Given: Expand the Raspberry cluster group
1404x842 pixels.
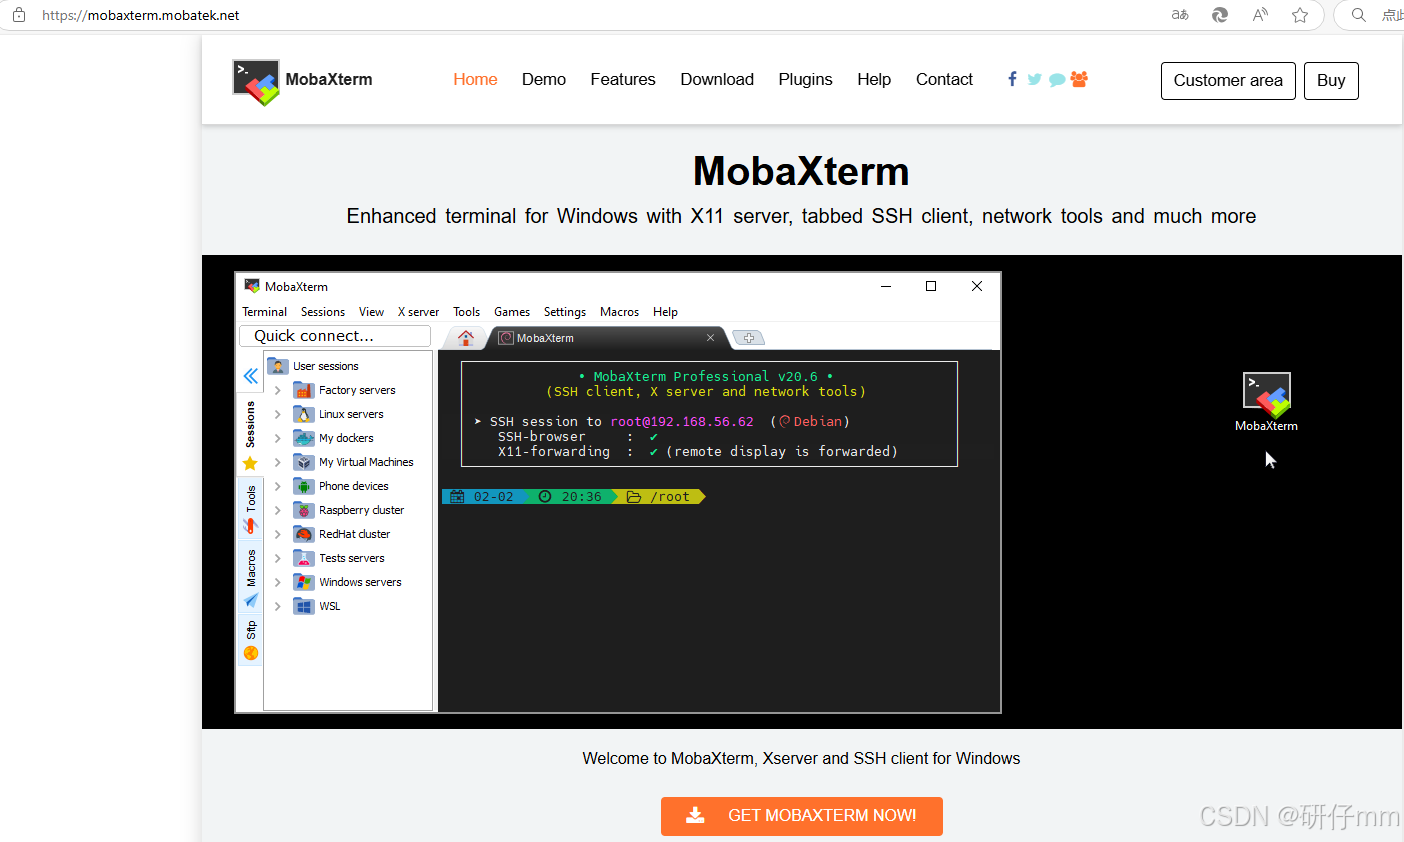Looking at the screenshot, I should pos(277,509).
